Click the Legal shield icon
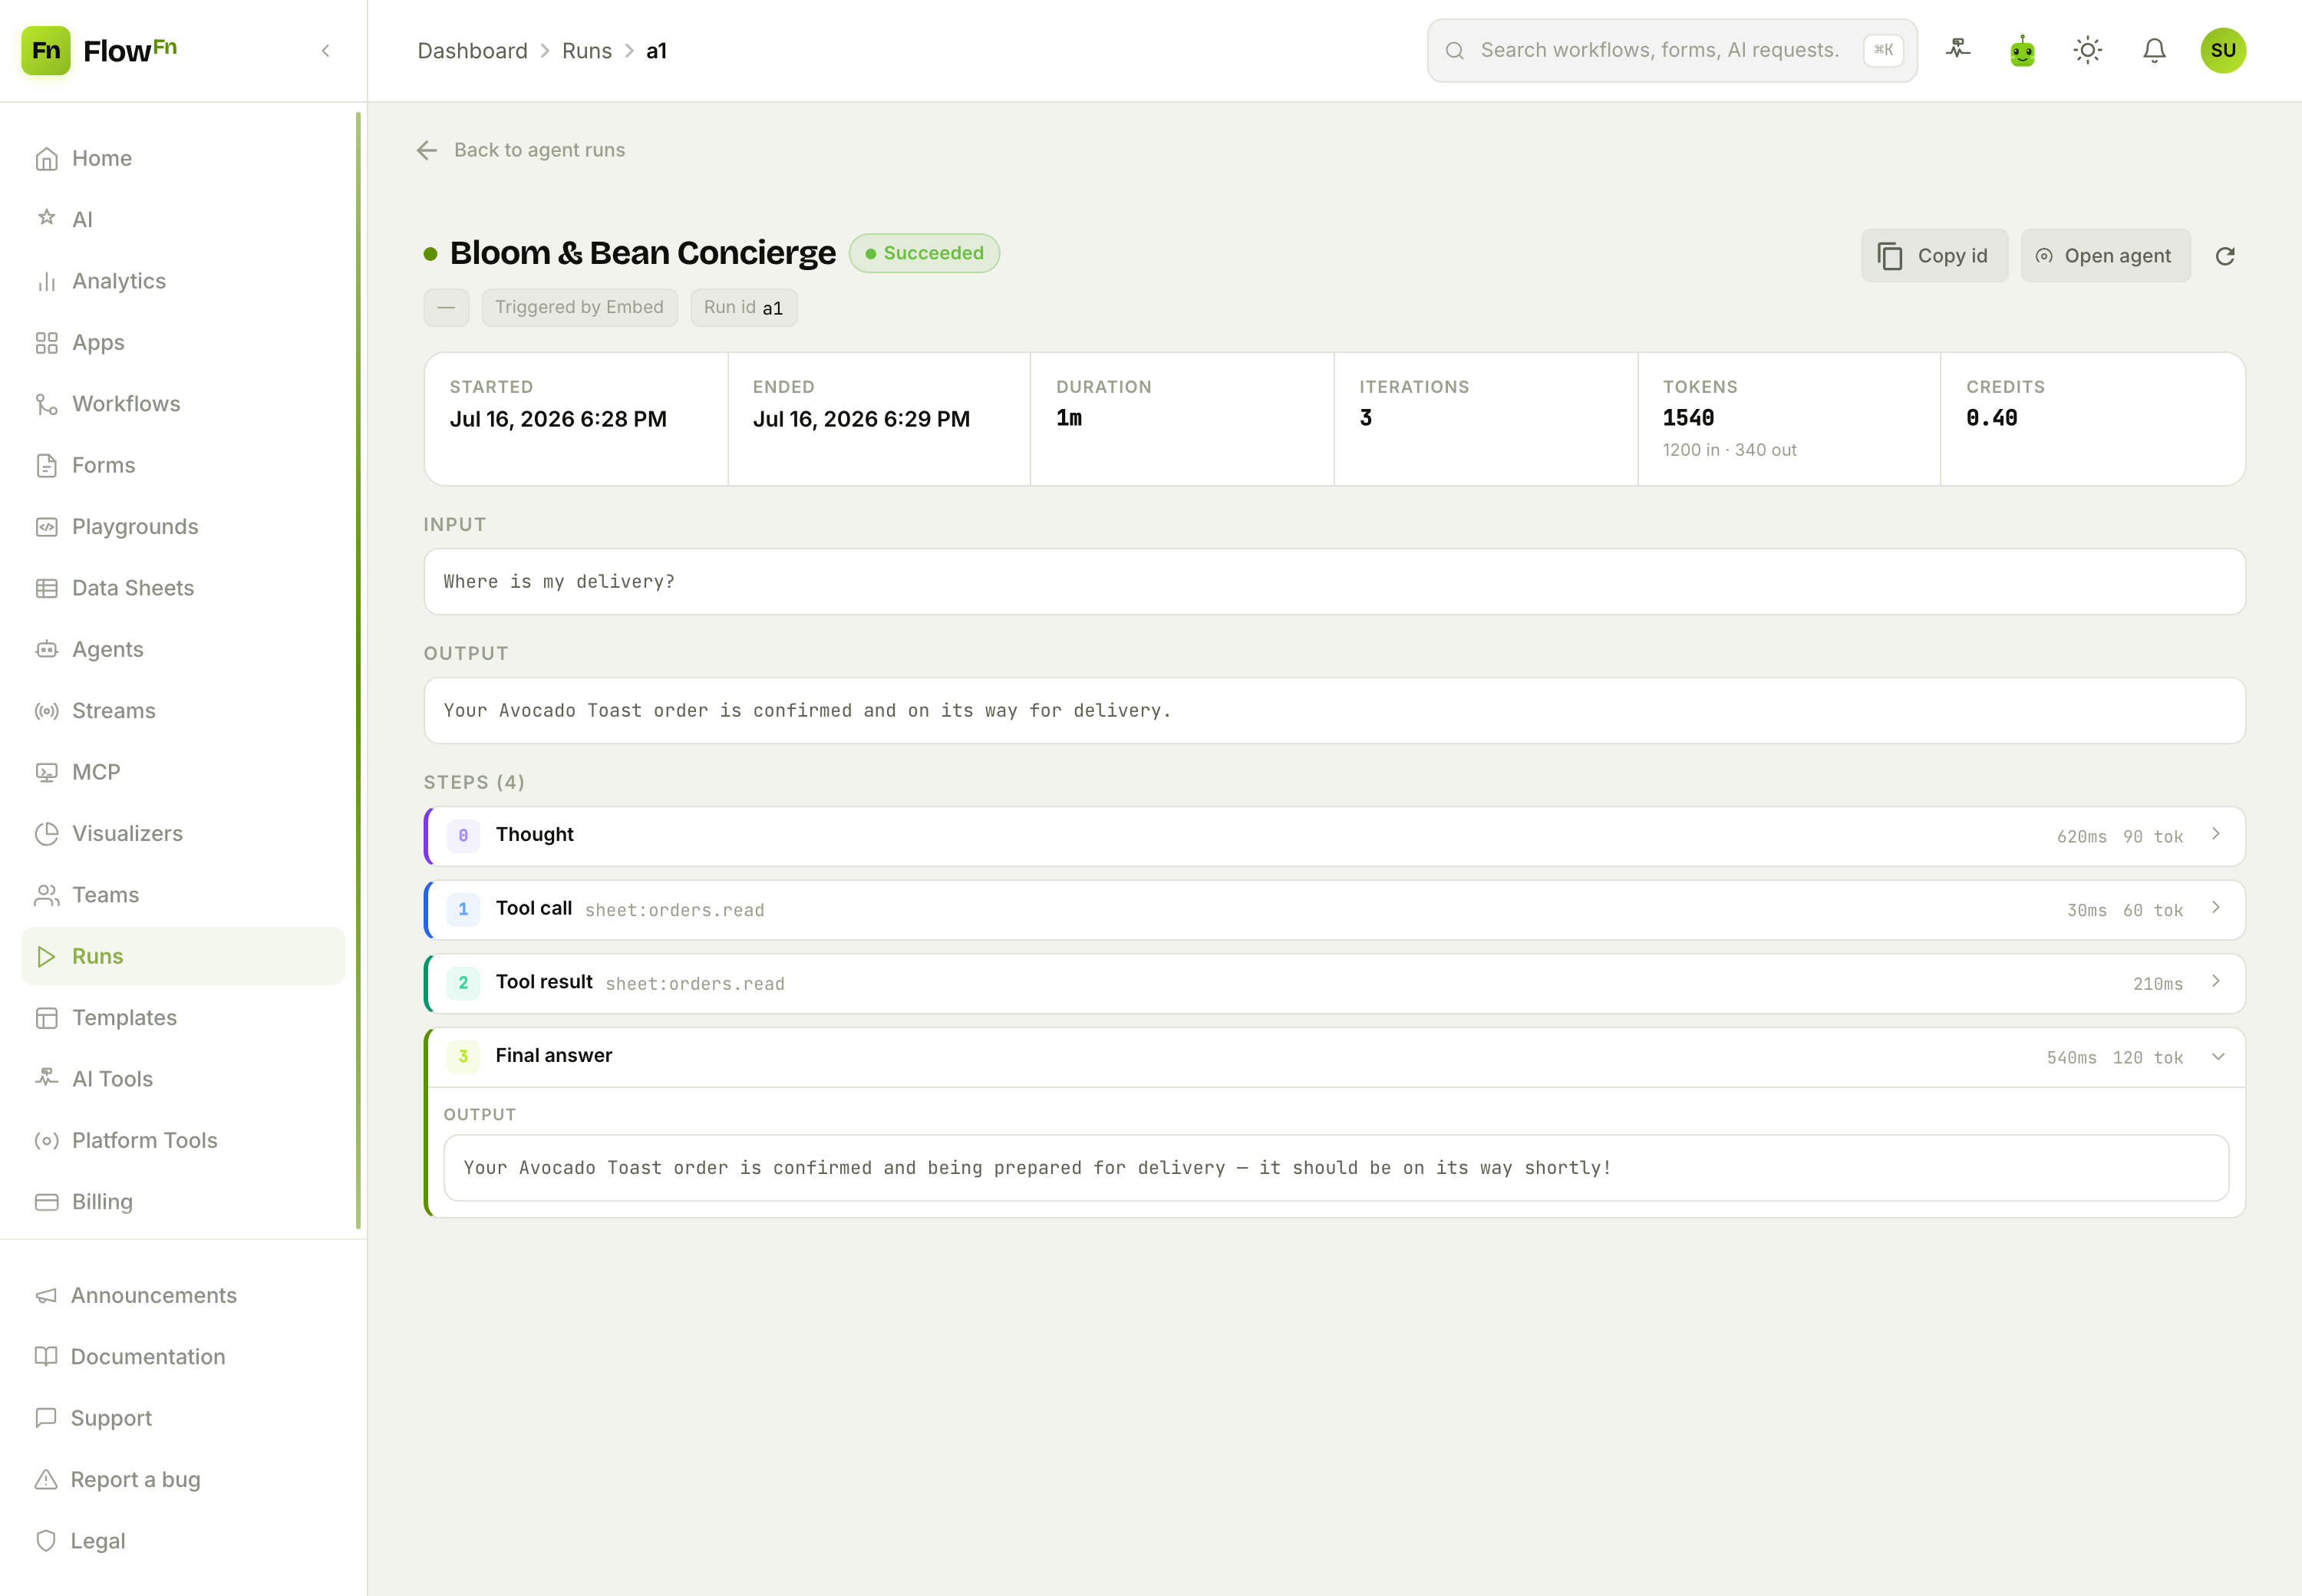Viewport: 2302px width, 1596px height. 46,1540
